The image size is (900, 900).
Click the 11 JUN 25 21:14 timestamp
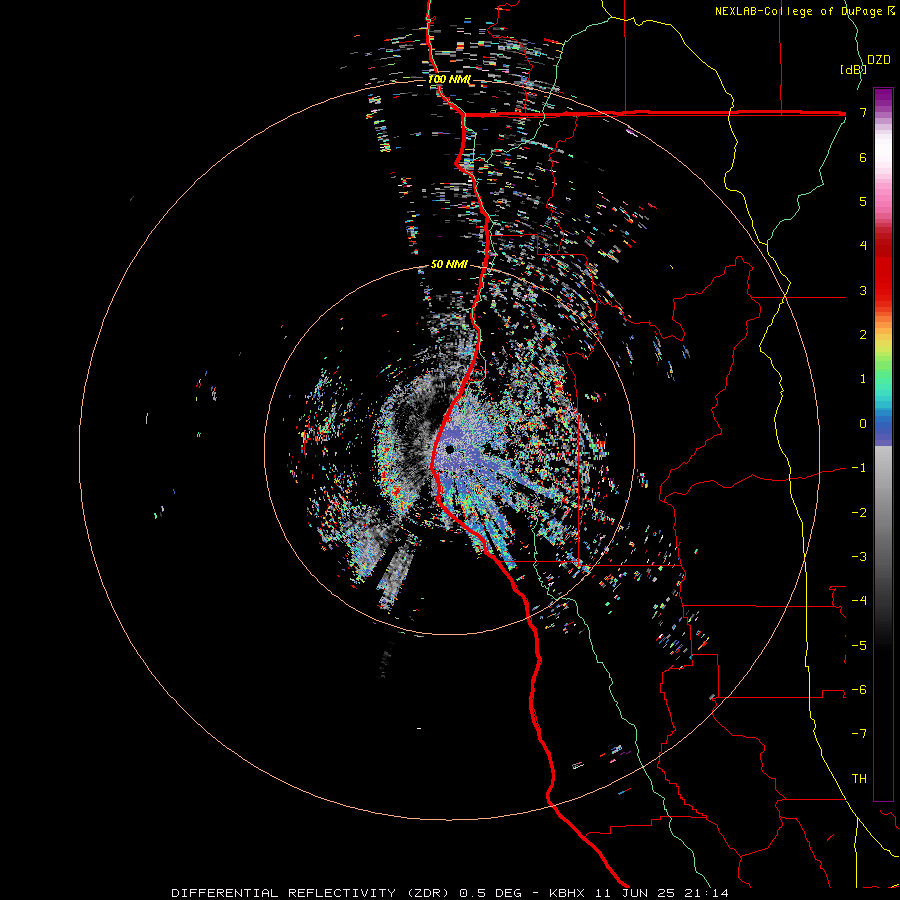[x=662, y=893]
